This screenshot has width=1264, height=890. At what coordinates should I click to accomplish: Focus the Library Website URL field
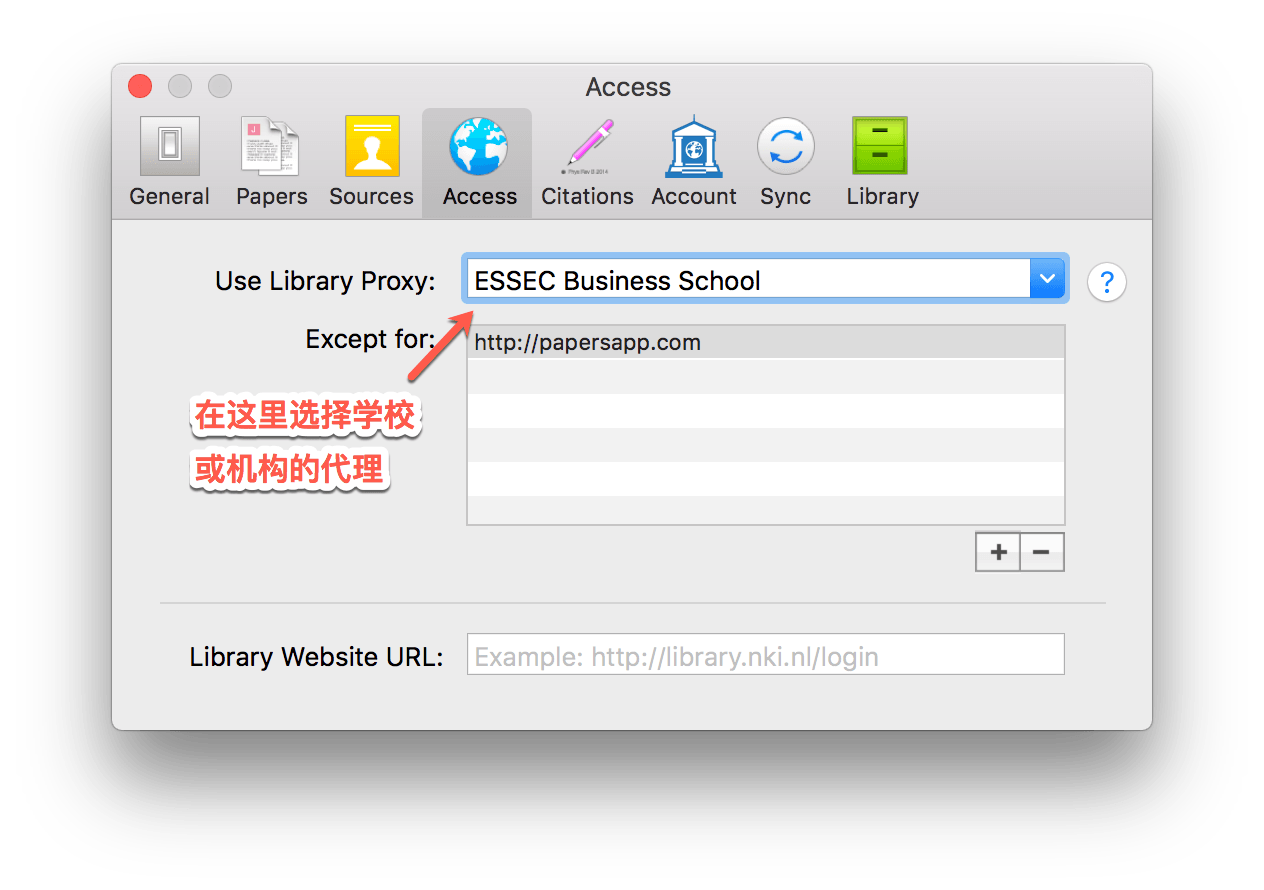click(x=766, y=654)
